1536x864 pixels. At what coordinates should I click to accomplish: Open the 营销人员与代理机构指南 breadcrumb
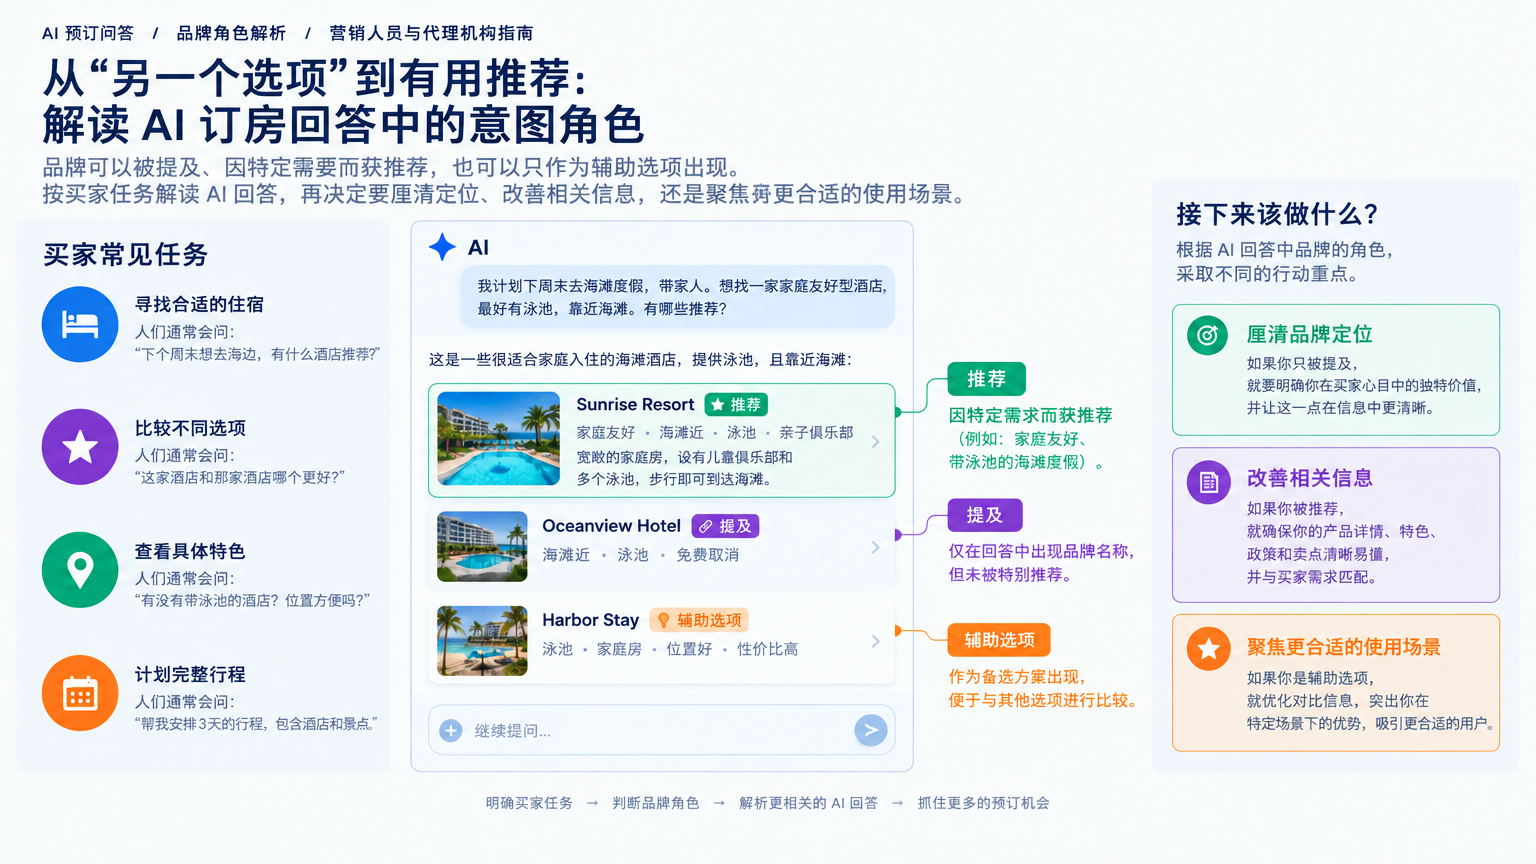pos(431,33)
